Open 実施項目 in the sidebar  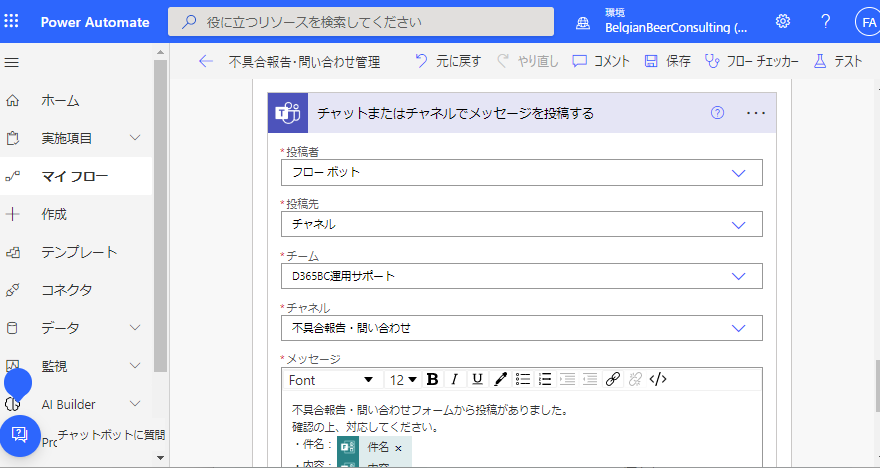67,138
